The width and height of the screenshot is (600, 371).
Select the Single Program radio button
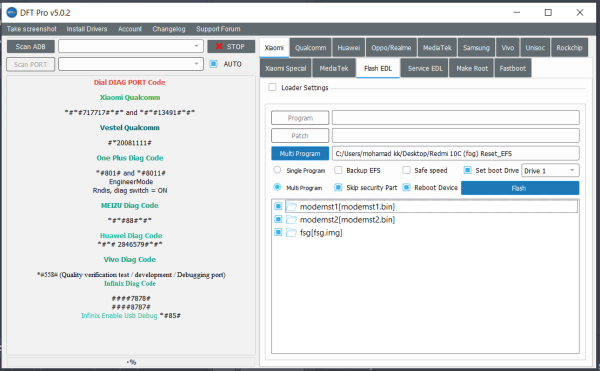(x=277, y=170)
